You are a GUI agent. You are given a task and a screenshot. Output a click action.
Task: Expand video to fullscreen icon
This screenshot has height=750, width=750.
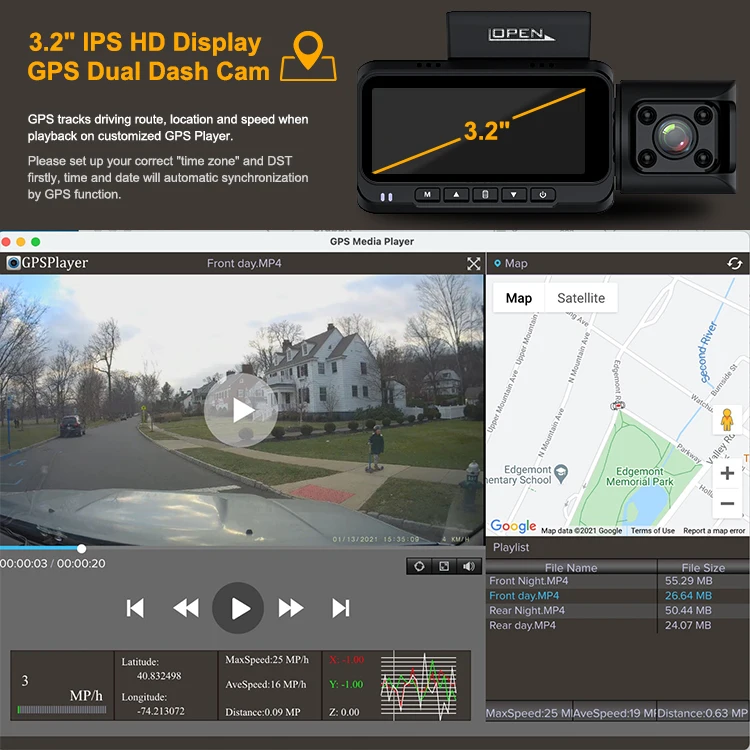click(474, 264)
